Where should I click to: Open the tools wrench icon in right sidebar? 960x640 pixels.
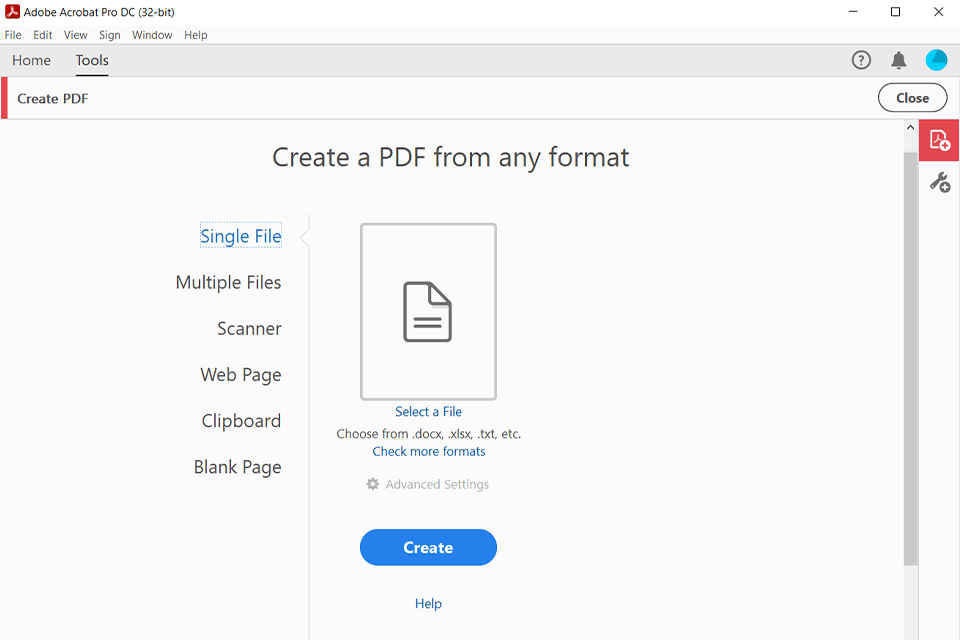point(938,181)
